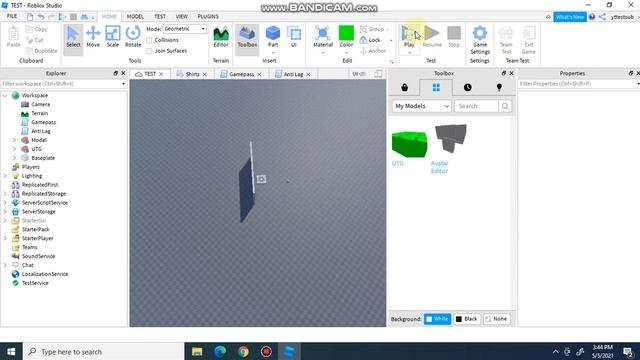The width and height of the screenshot is (640, 360).
Task: Switch to the VIEW ribbon tab
Action: point(181,16)
